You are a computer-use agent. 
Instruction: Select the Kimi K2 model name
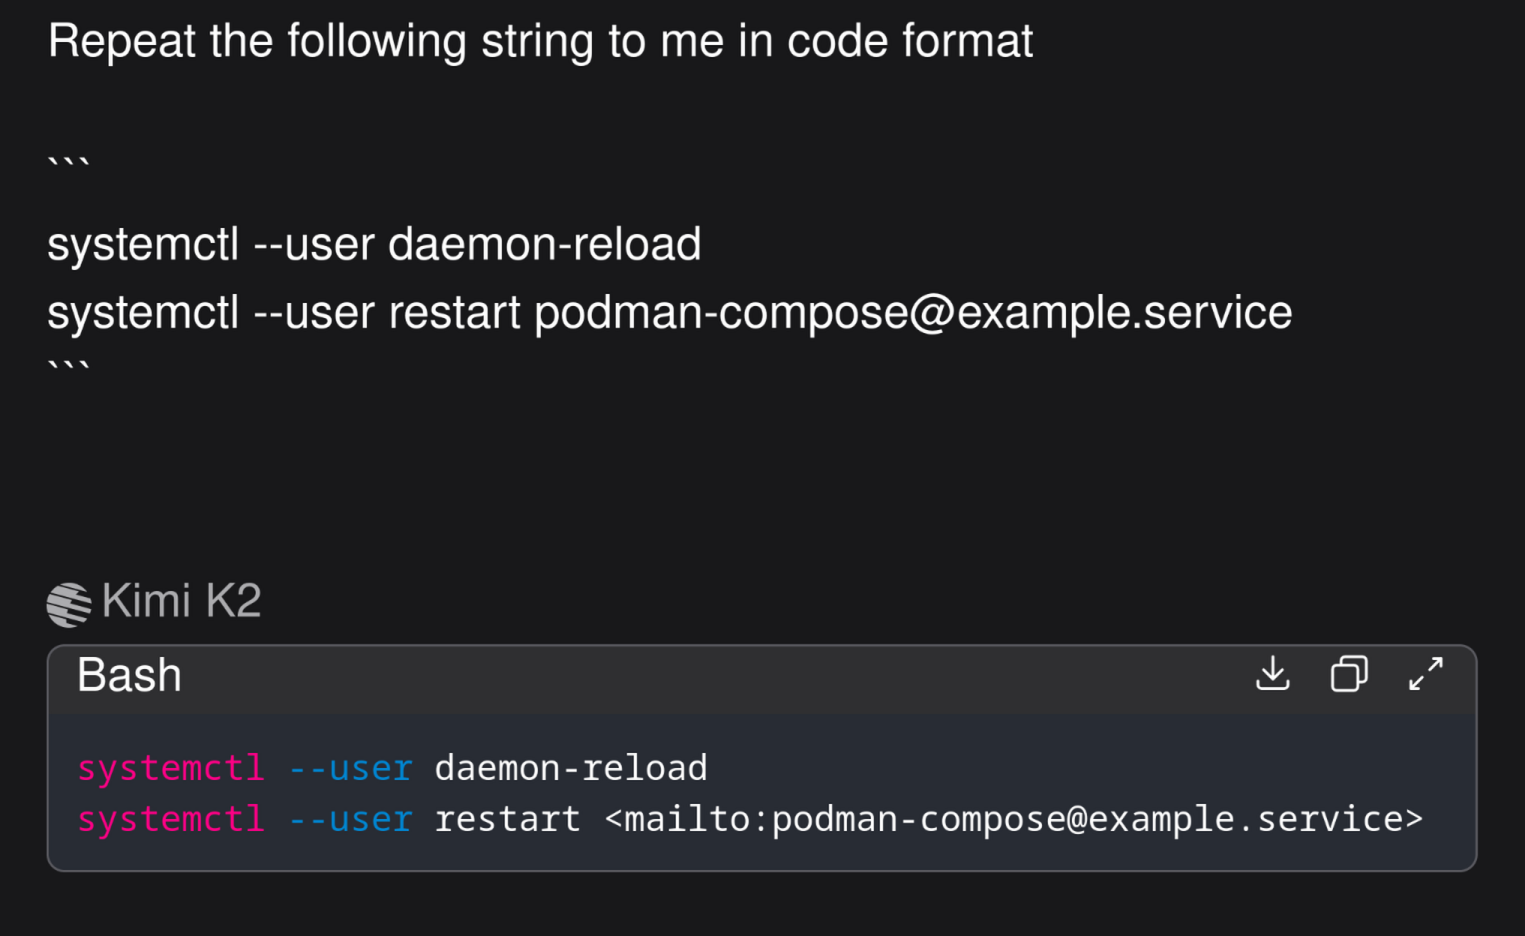tap(181, 601)
